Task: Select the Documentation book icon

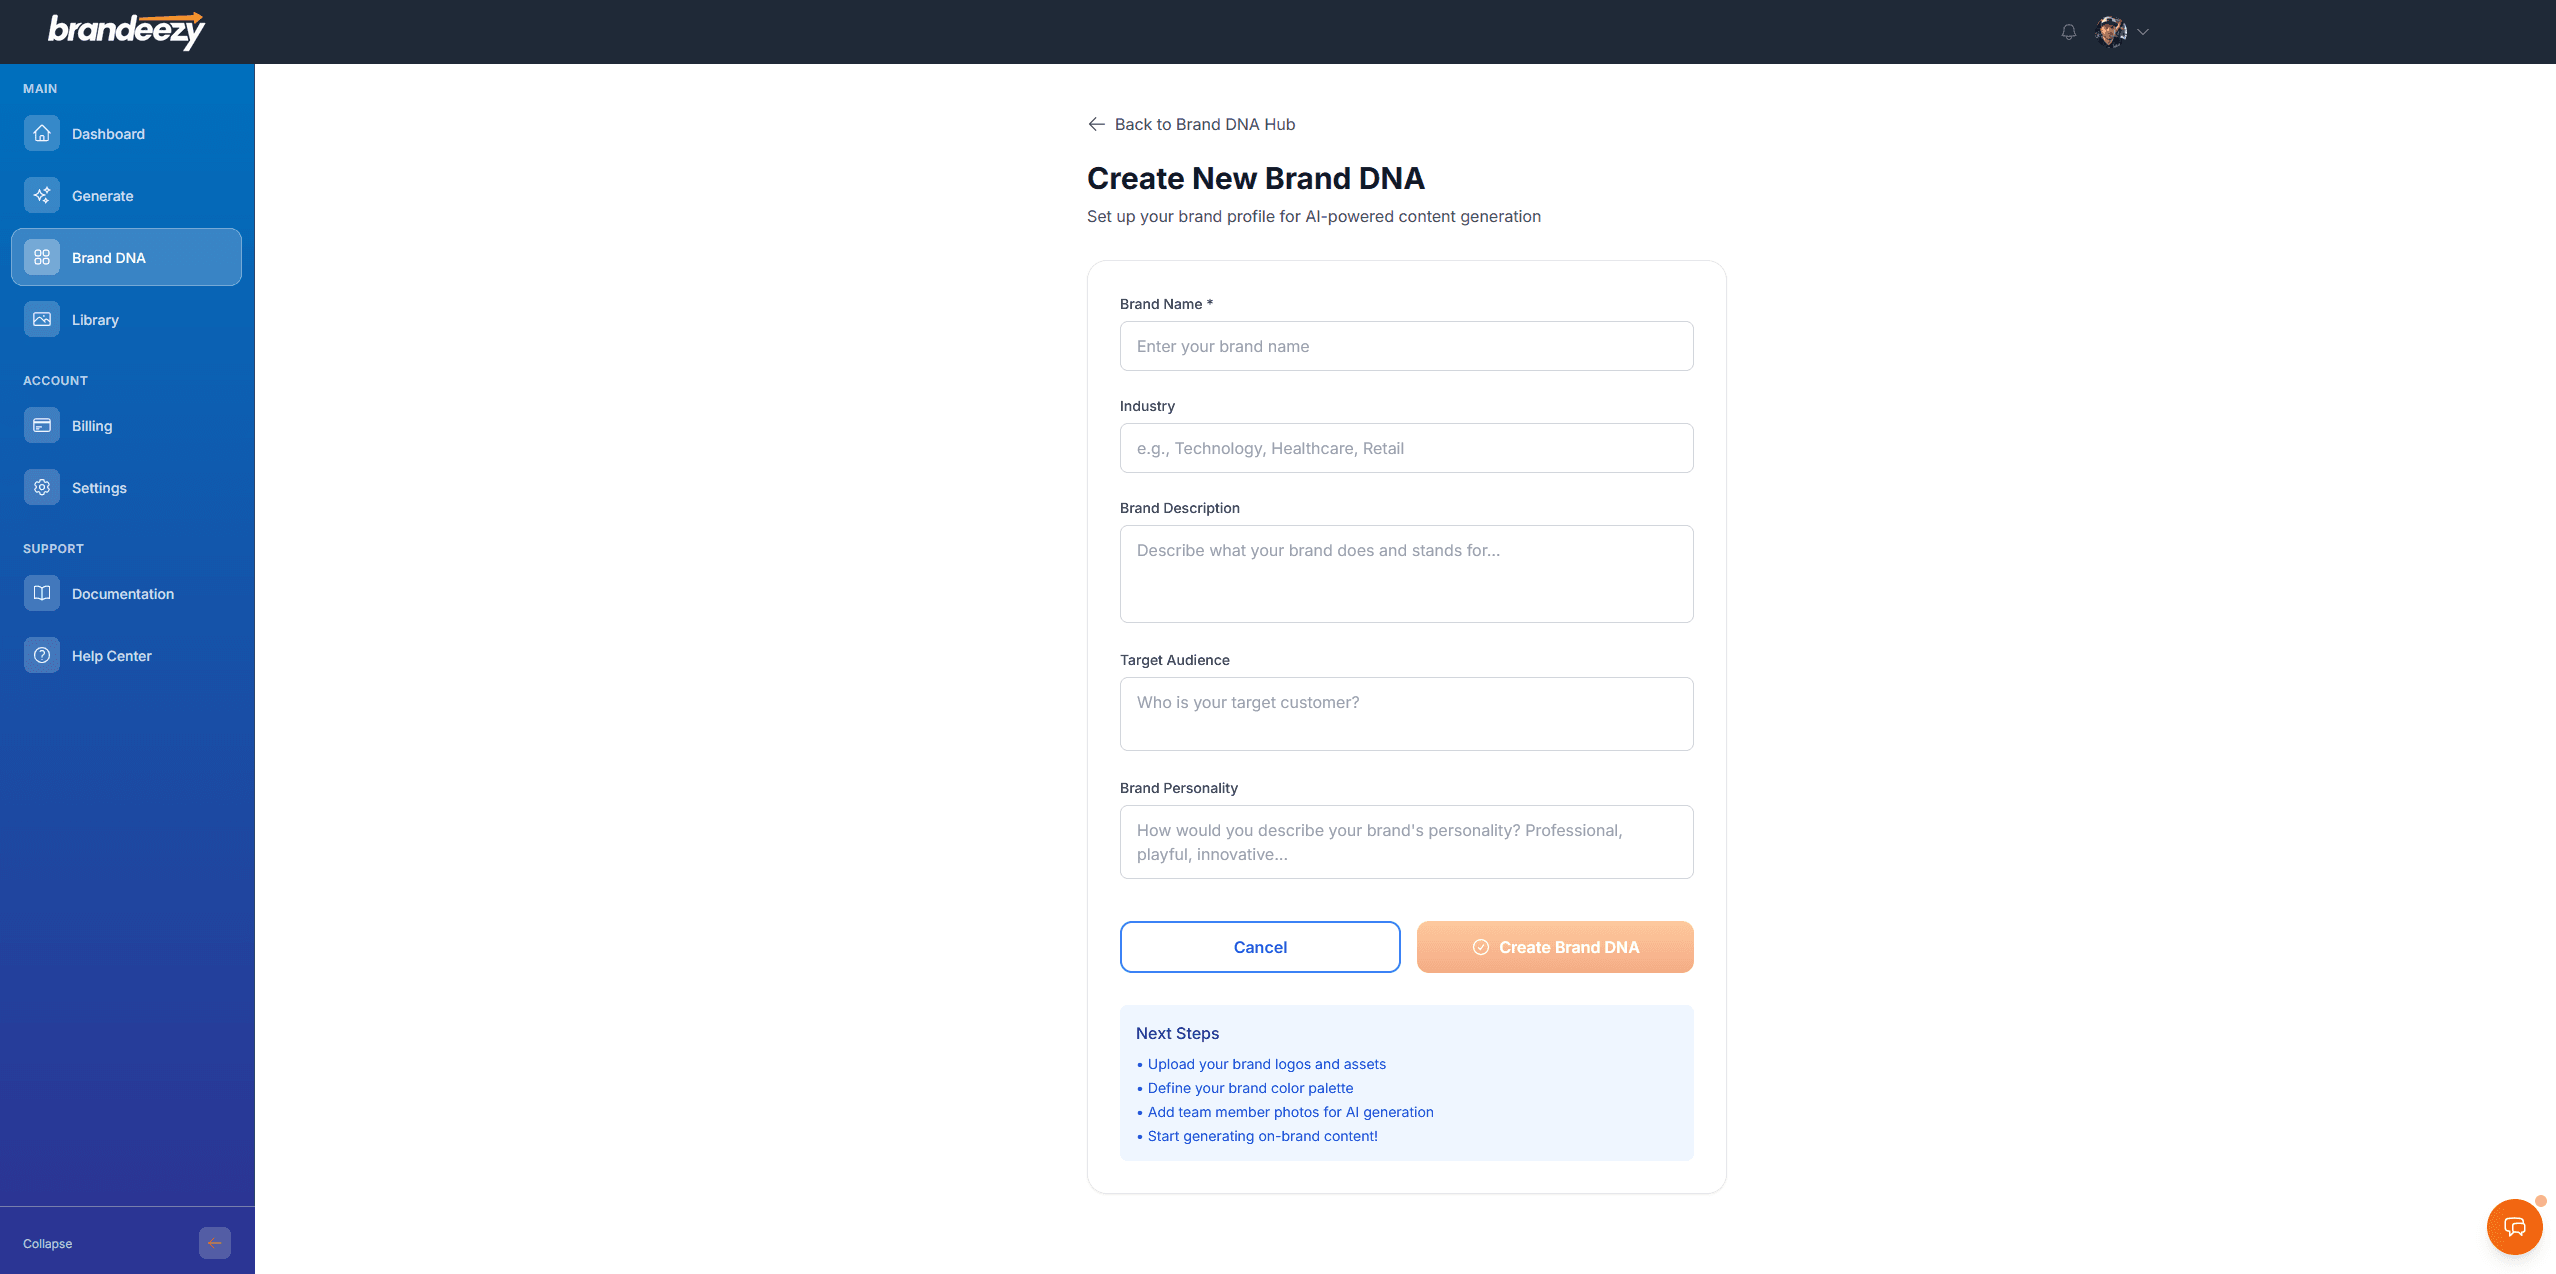Action: tap(41, 593)
